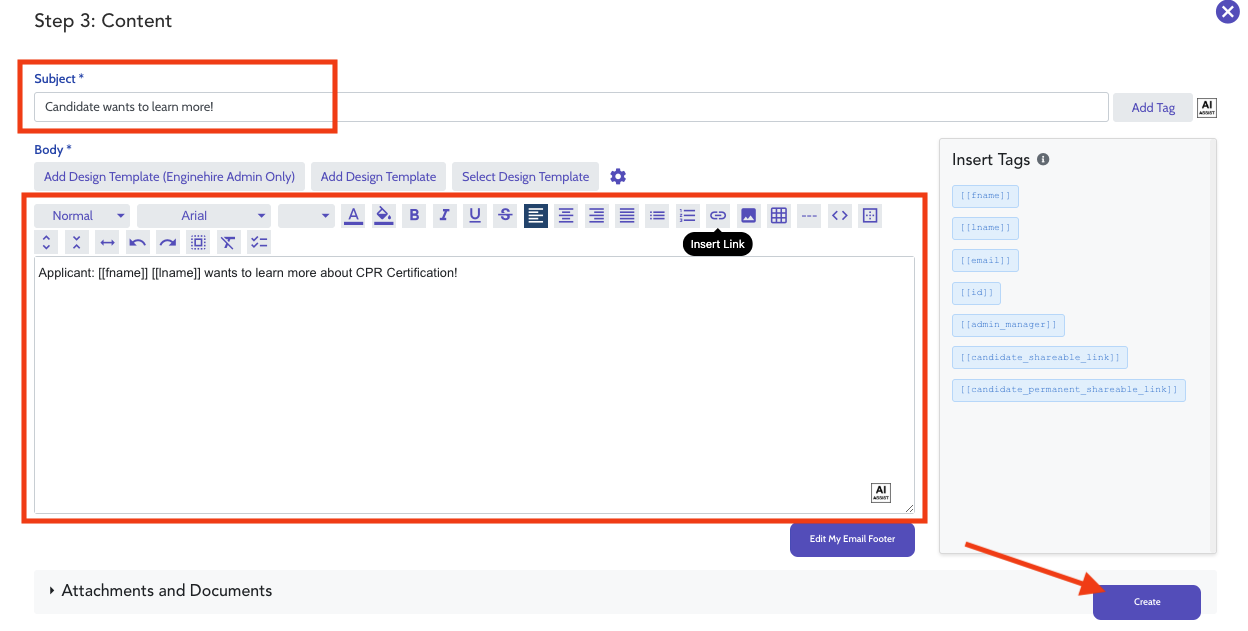Toggle underline formatting on

point(474,215)
